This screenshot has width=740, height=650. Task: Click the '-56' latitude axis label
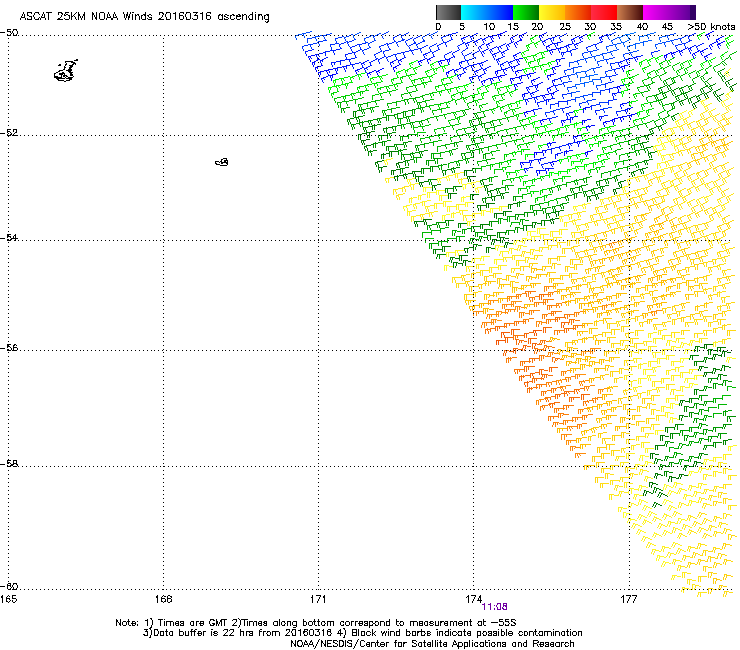tap(9, 347)
